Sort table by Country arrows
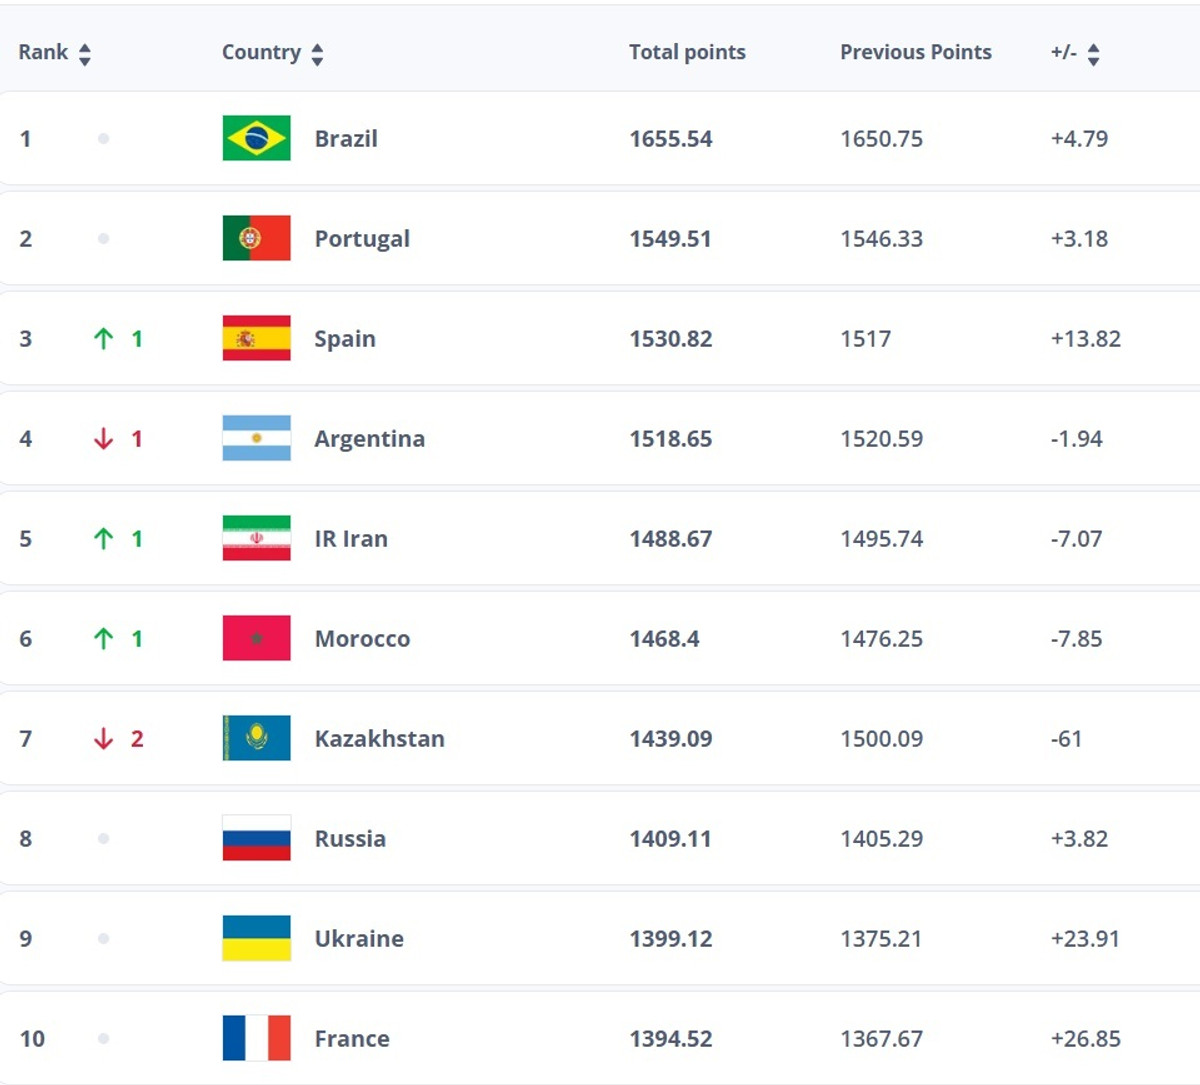The width and height of the screenshot is (1200, 1085). pyautogui.click(x=317, y=54)
